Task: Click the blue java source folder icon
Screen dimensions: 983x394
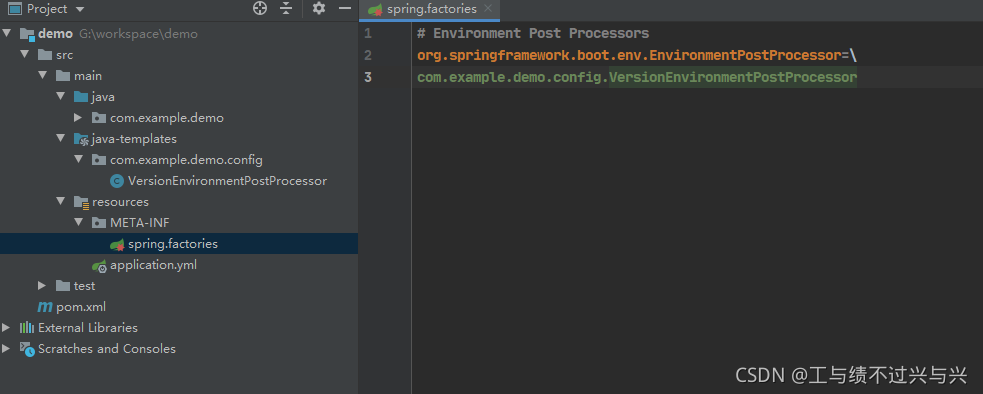Action: [81, 97]
